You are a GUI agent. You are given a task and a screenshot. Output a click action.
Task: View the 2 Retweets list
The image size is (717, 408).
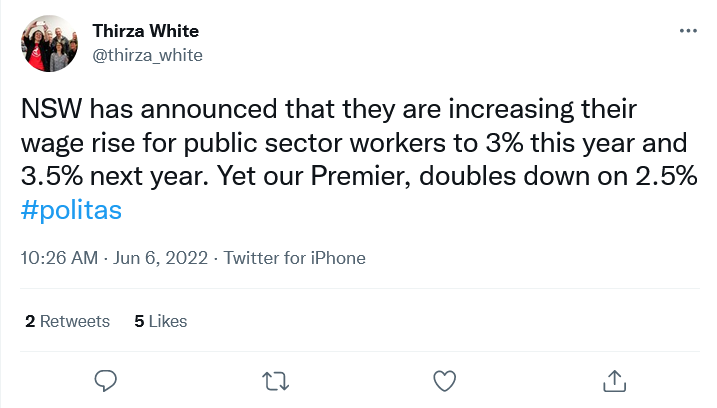(68, 321)
